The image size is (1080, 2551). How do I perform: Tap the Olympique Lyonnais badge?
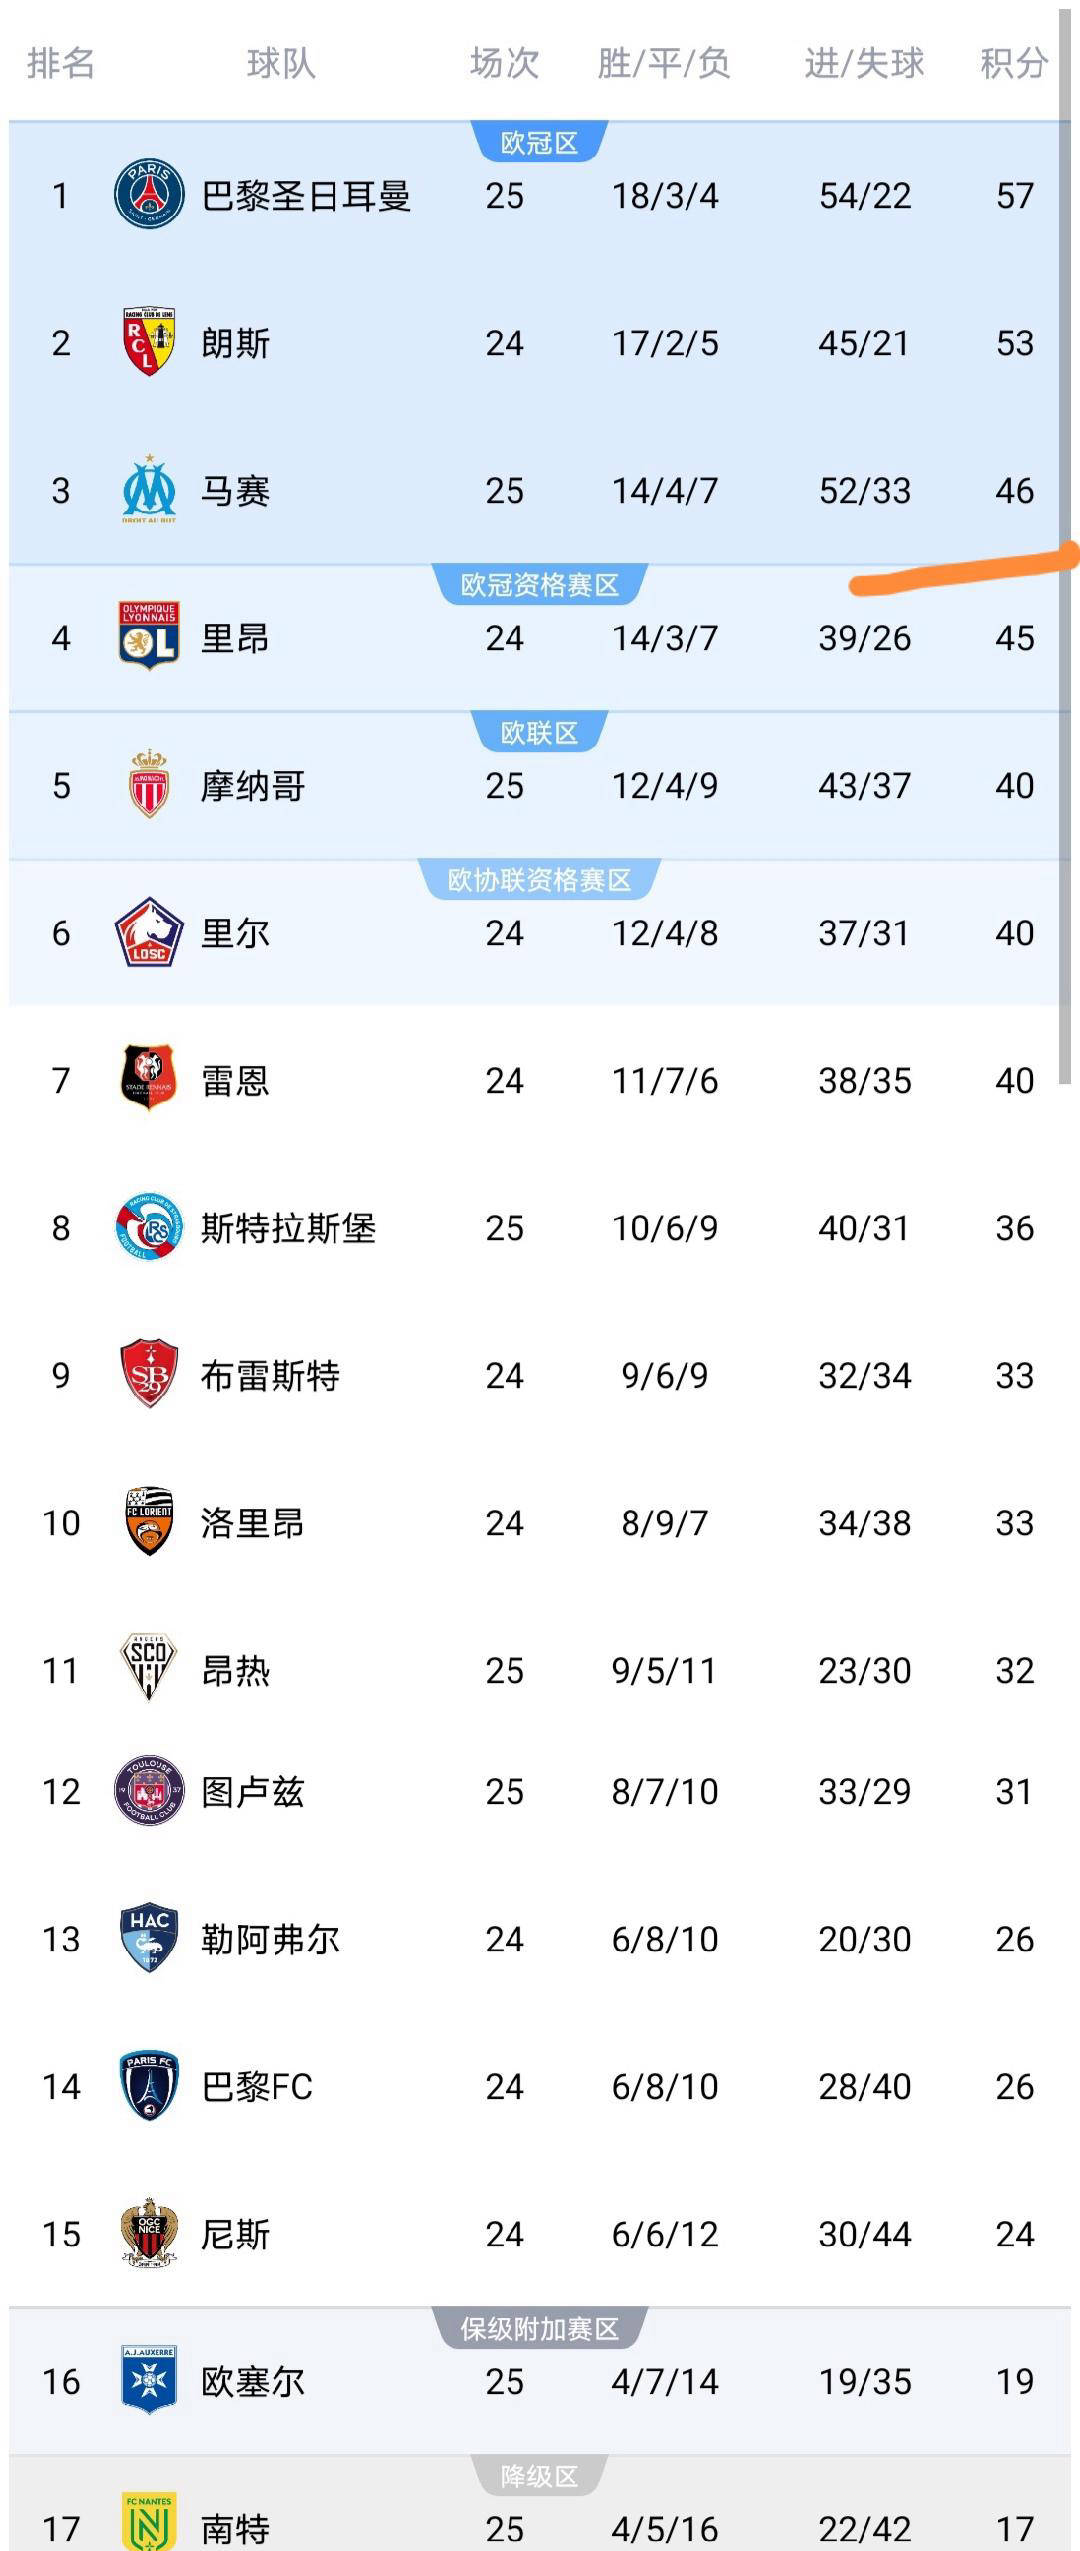pos(149,636)
